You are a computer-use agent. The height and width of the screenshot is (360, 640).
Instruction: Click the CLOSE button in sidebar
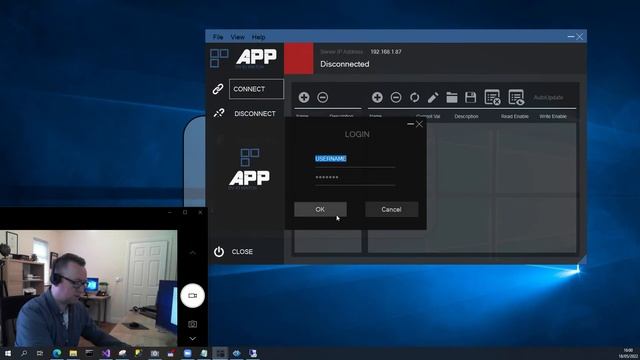click(242, 252)
